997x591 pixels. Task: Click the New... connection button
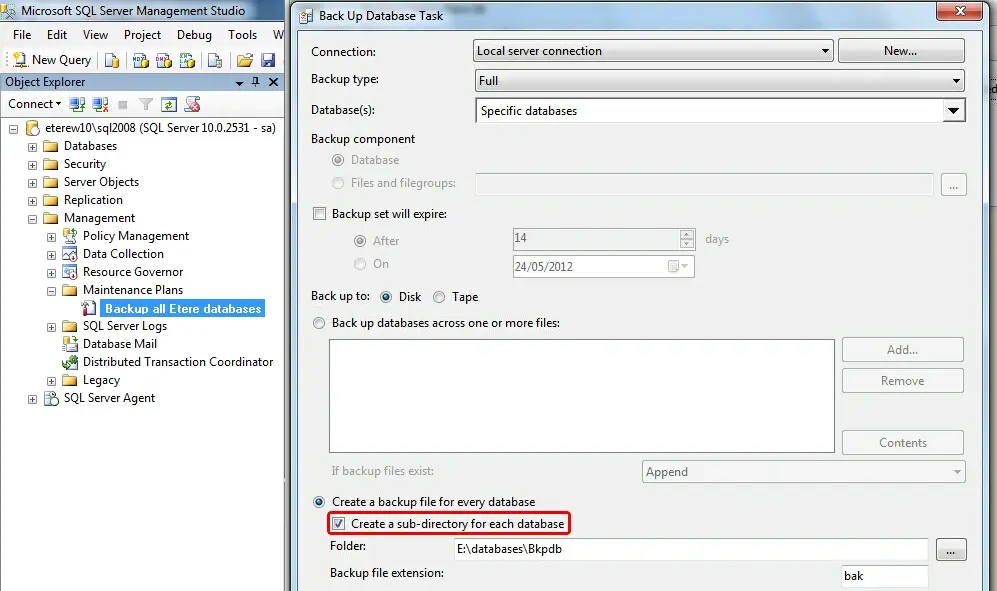tap(900, 51)
